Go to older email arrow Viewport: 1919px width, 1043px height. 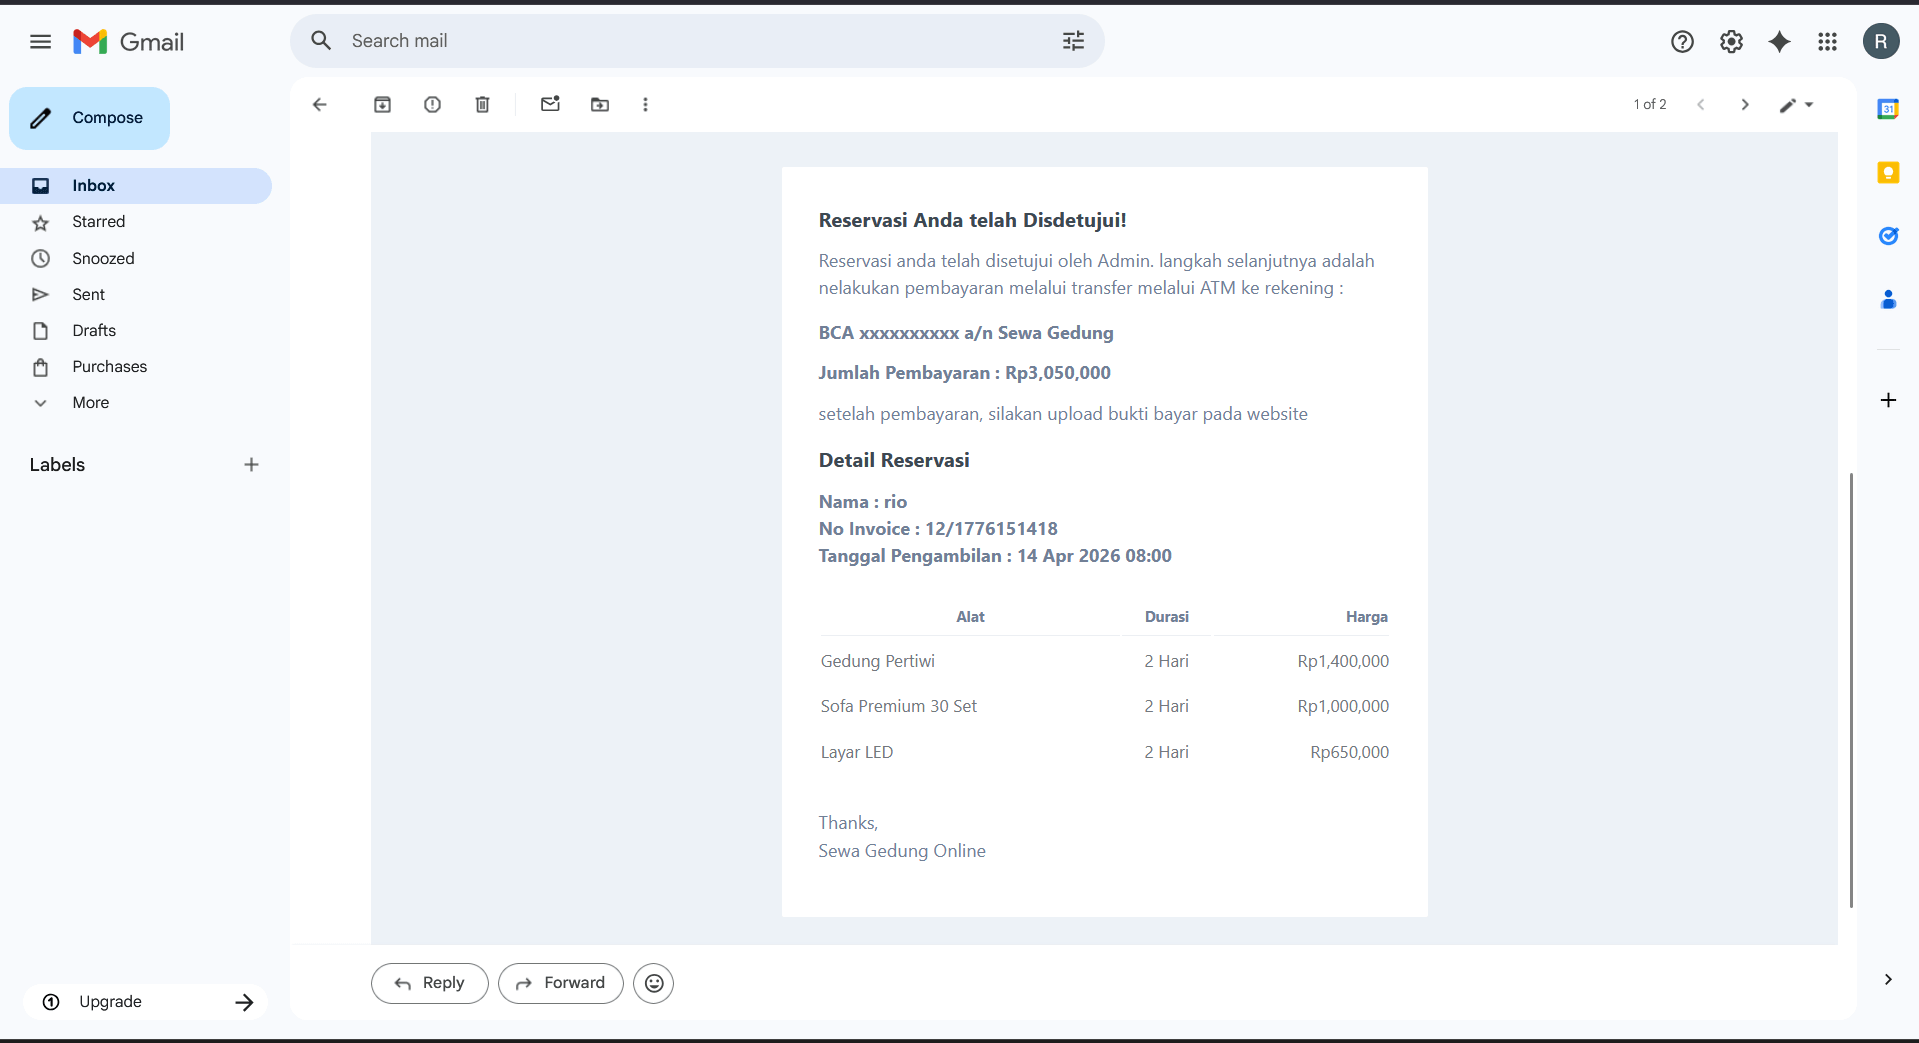point(1745,104)
